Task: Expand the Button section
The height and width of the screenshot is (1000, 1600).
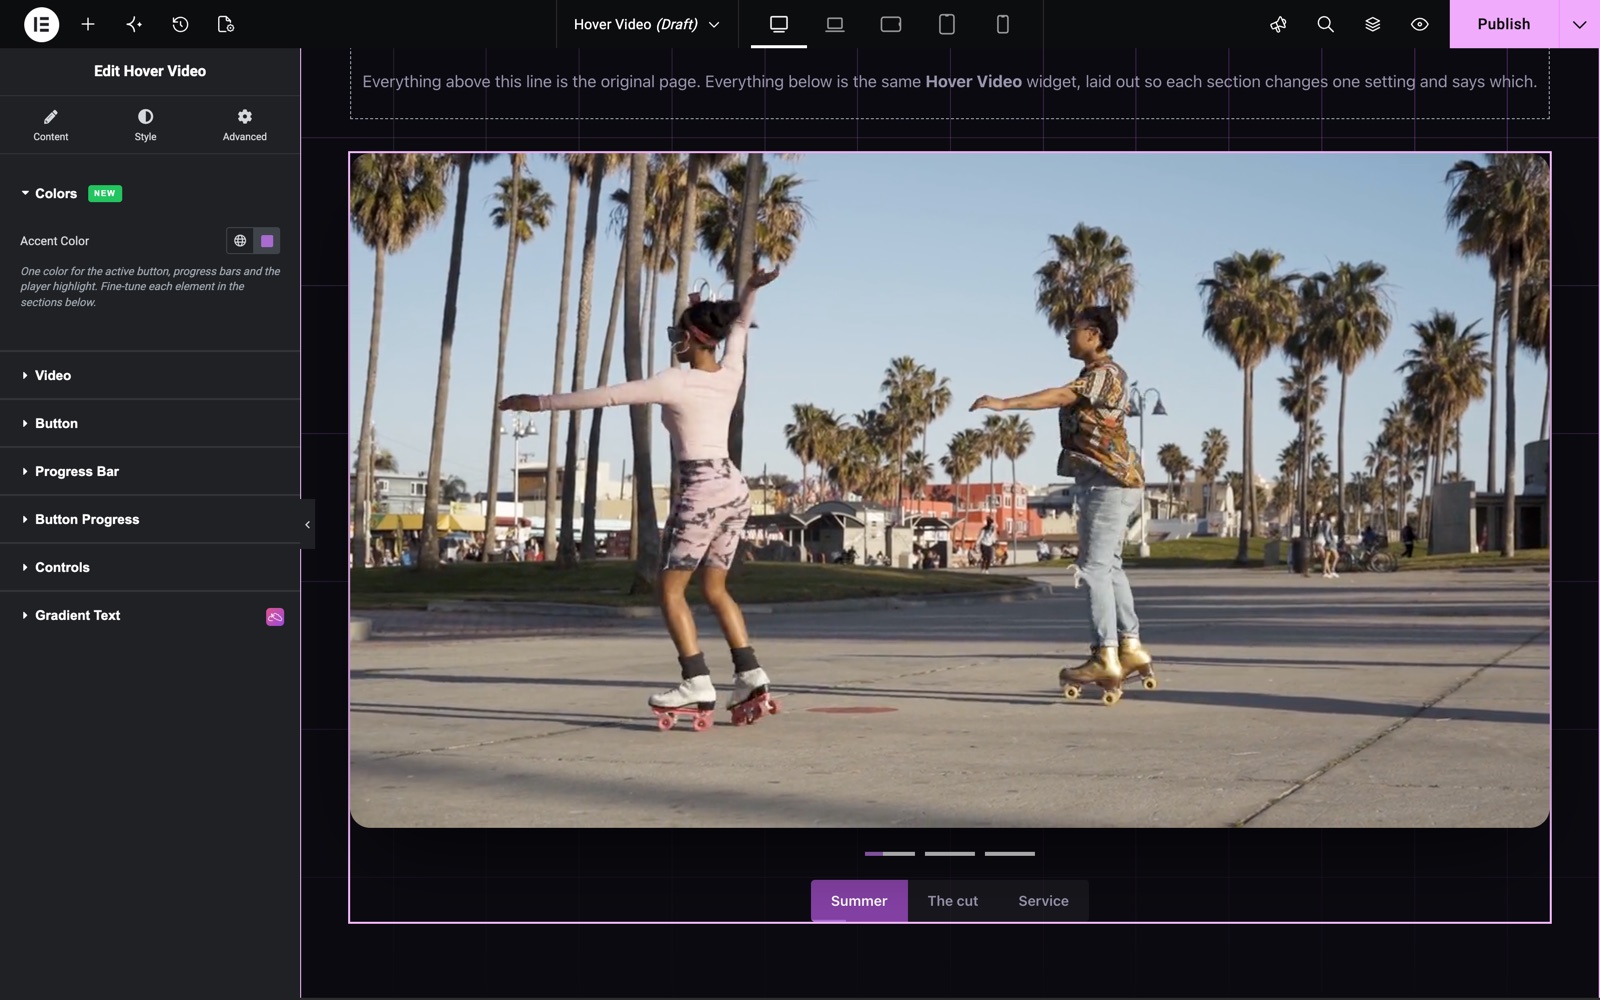Action: click(150, 423)
